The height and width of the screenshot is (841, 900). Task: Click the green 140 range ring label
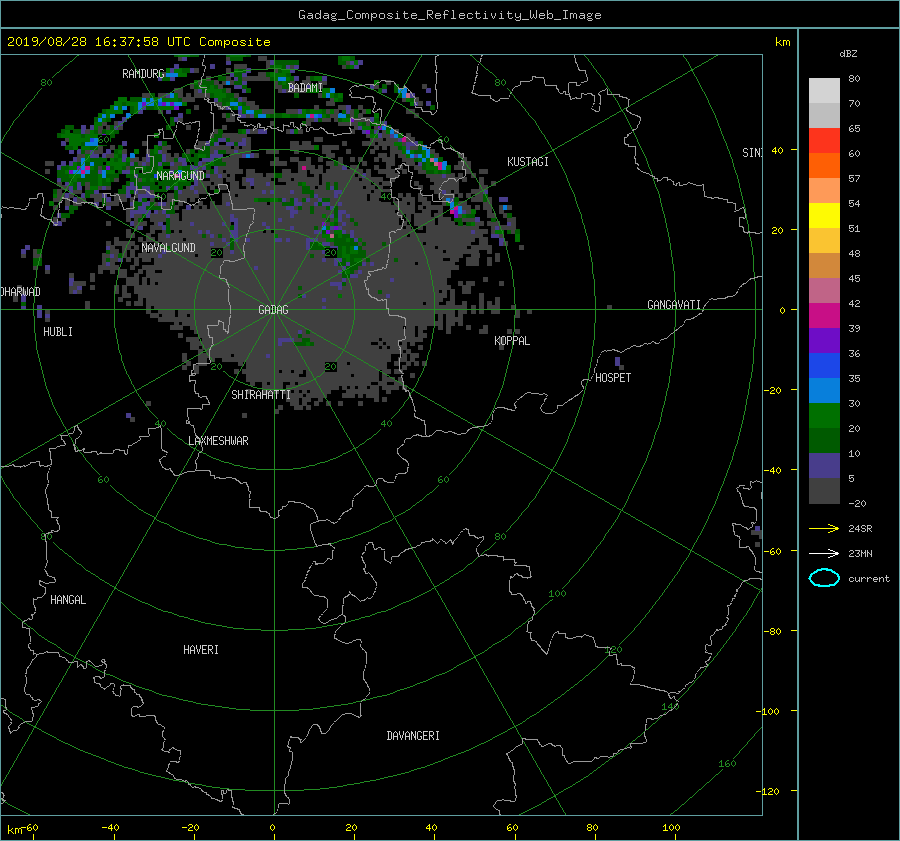pos(670,707)
